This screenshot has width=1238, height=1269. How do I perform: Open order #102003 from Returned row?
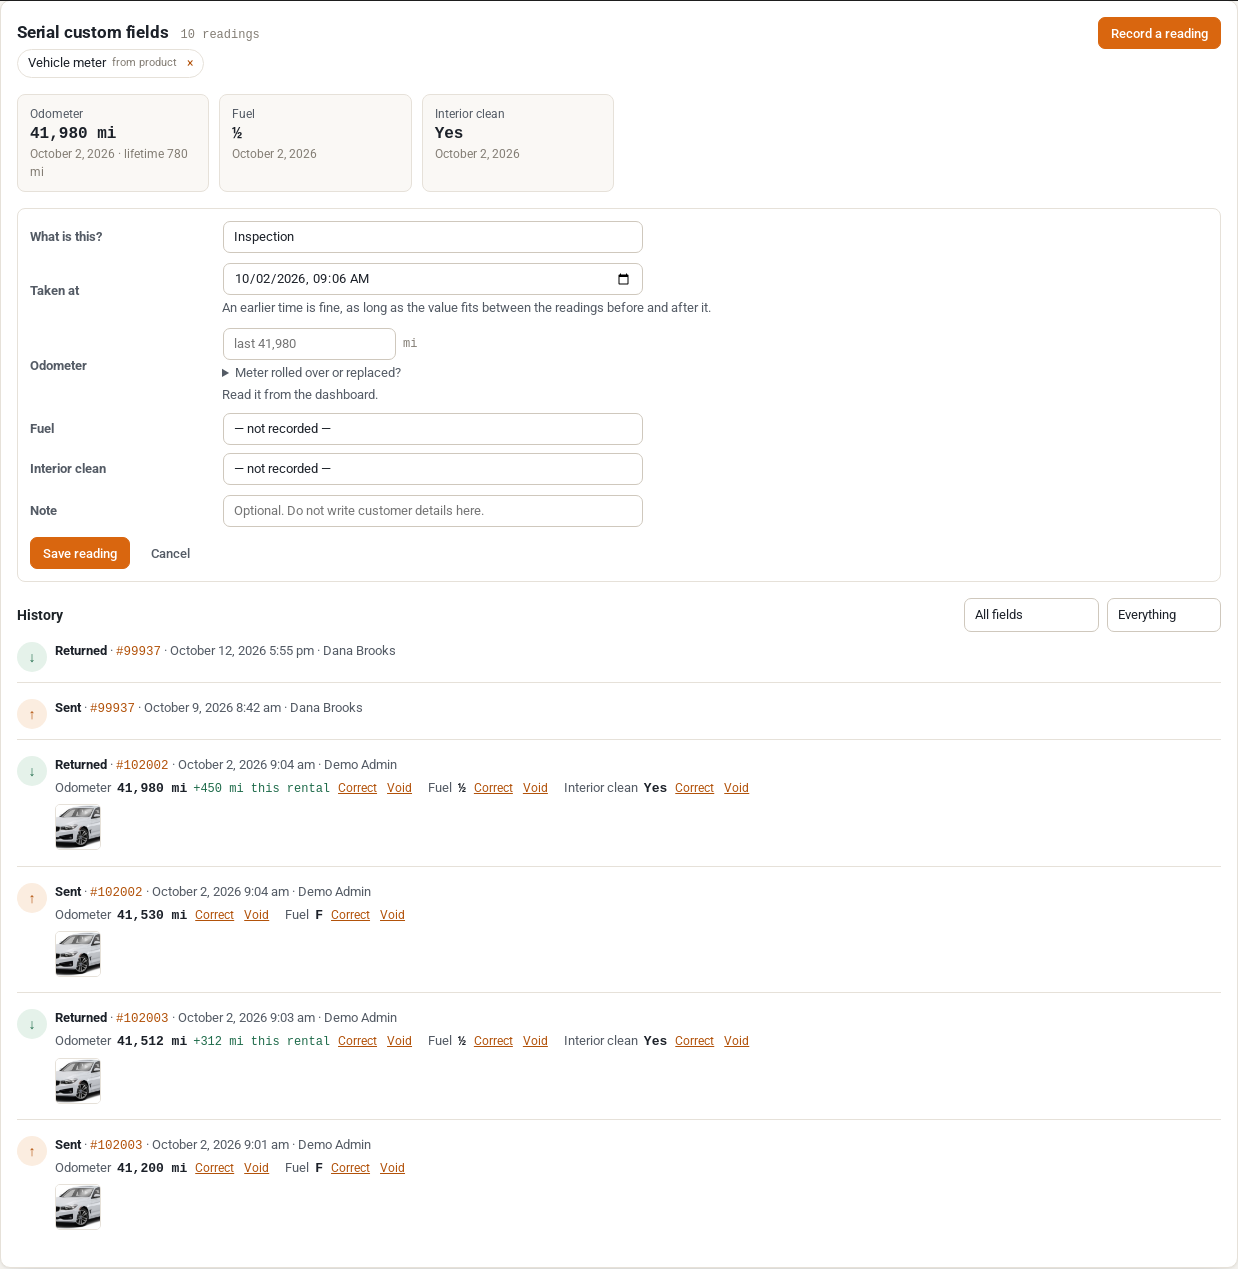142,1018
